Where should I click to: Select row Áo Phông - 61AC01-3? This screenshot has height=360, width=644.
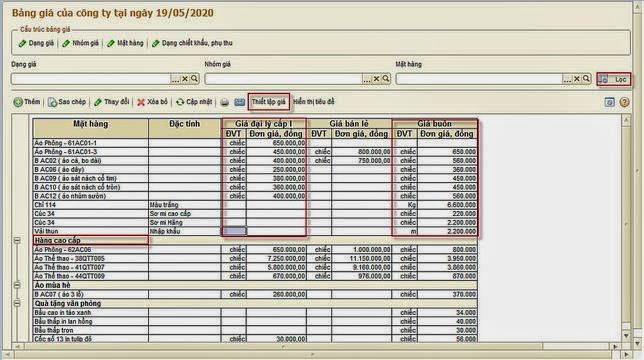255,152
